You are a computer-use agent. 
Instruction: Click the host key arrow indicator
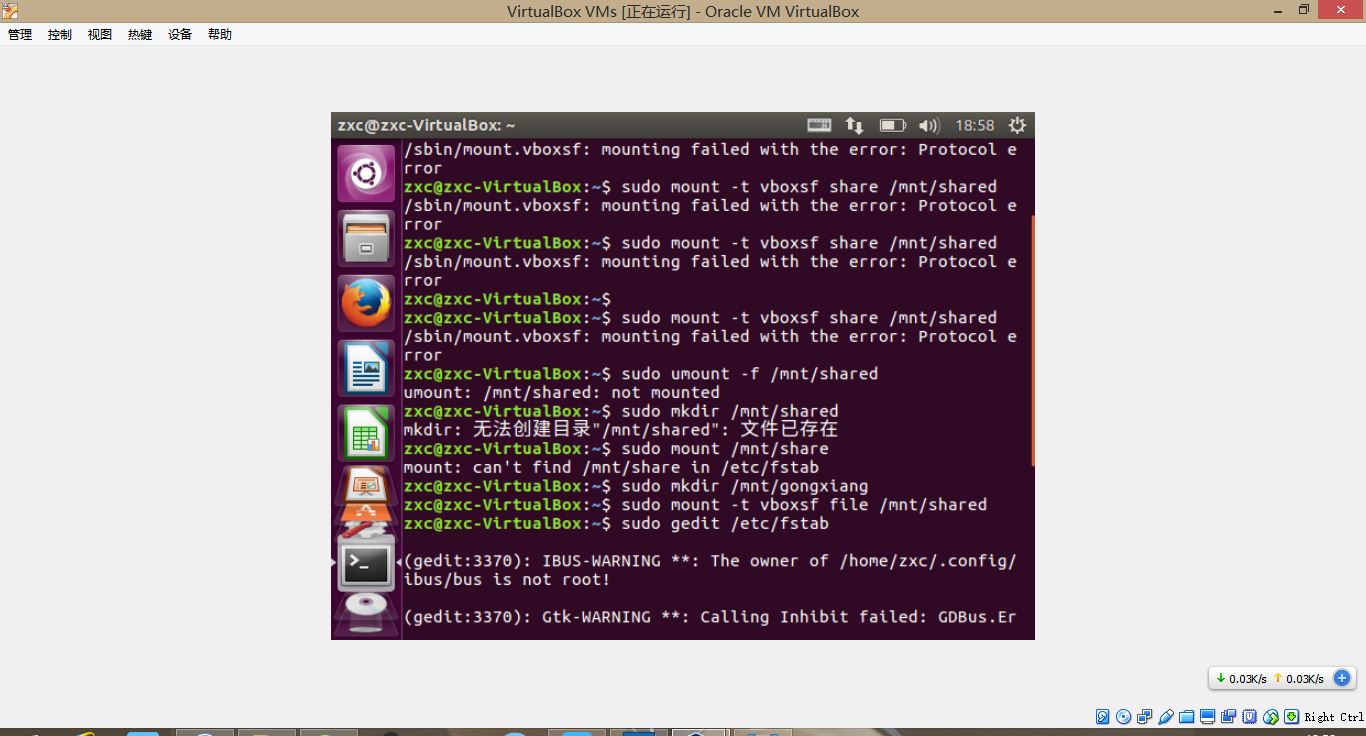(1291, 716)
